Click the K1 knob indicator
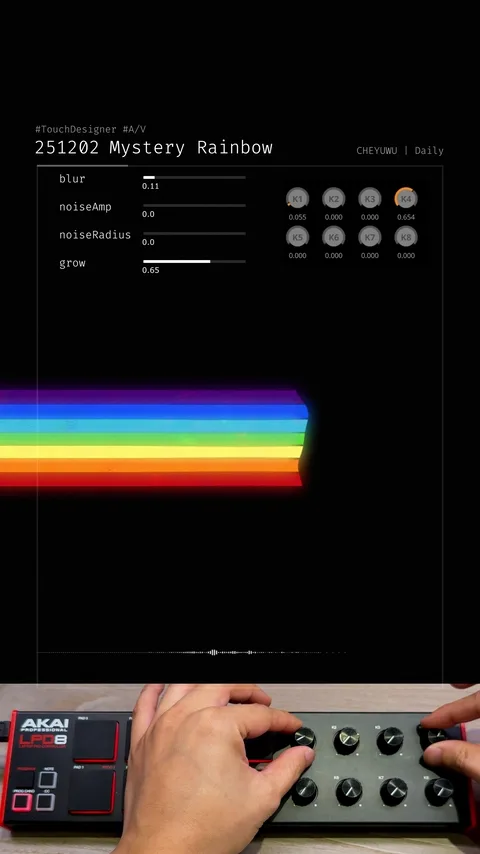Viewport: 480px width, 854px height. pos(297,198)
